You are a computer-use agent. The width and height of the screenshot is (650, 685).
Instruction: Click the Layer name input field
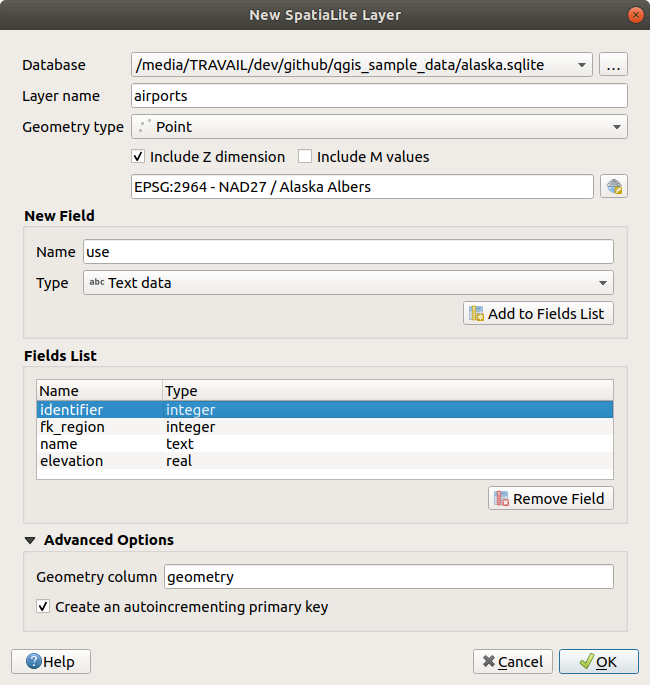click(379, 96)
